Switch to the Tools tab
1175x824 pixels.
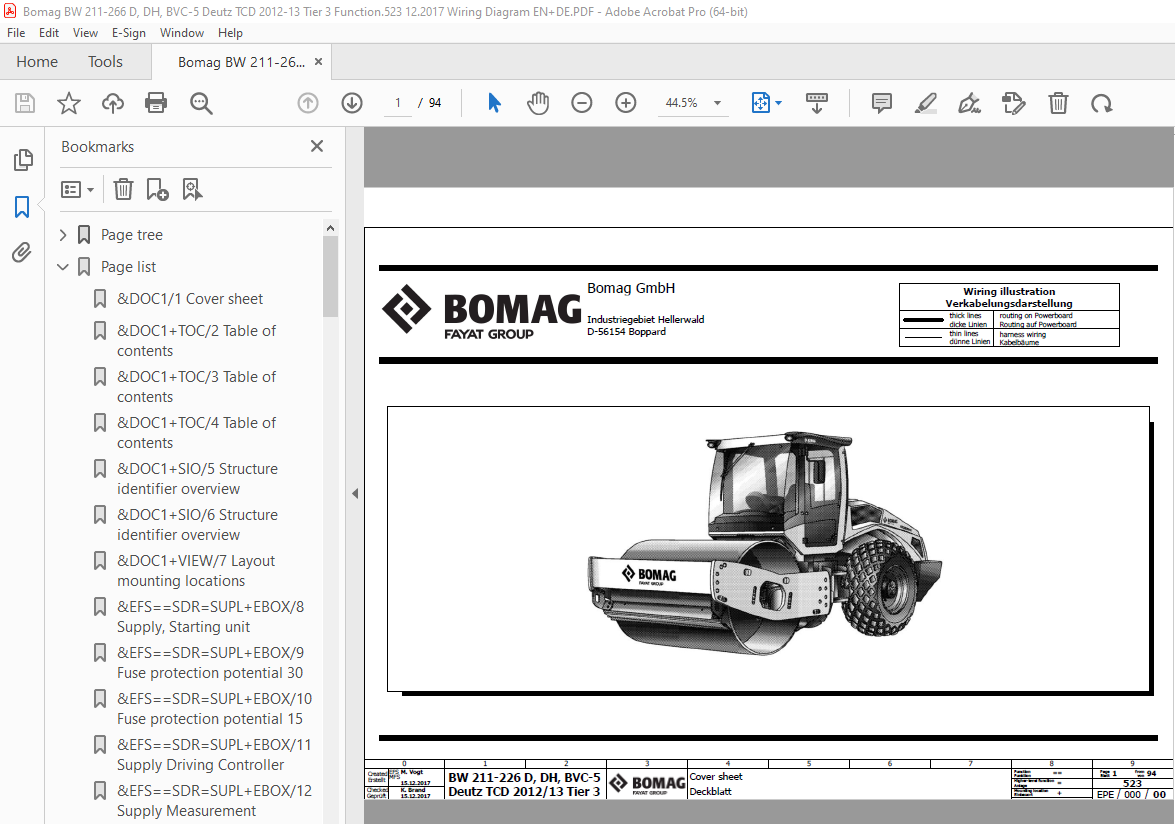point(105,61)
